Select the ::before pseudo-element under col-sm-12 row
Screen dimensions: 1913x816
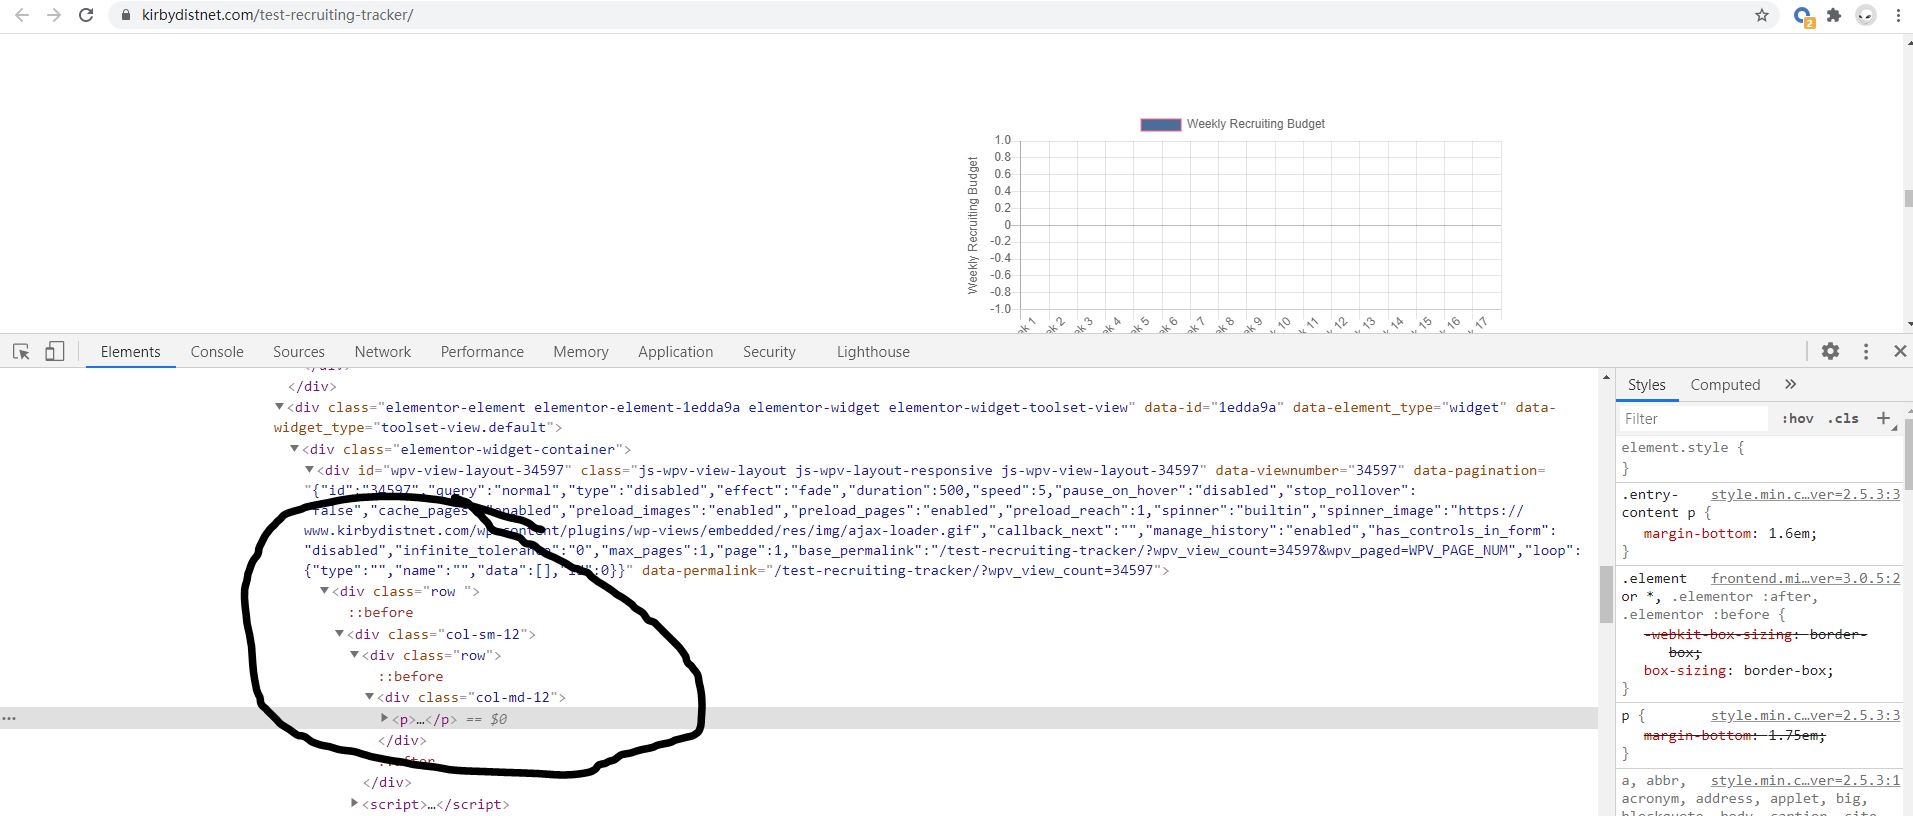410,676
